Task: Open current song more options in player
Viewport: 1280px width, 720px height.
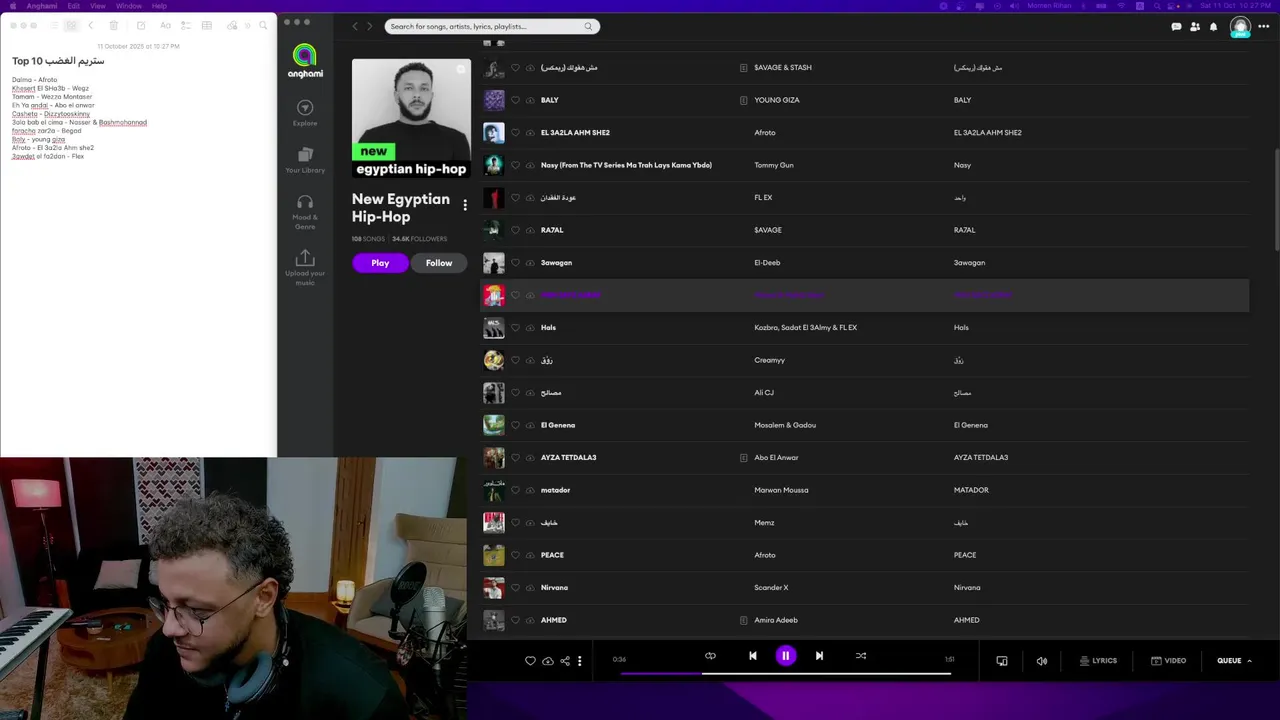Action: [579, 661]
